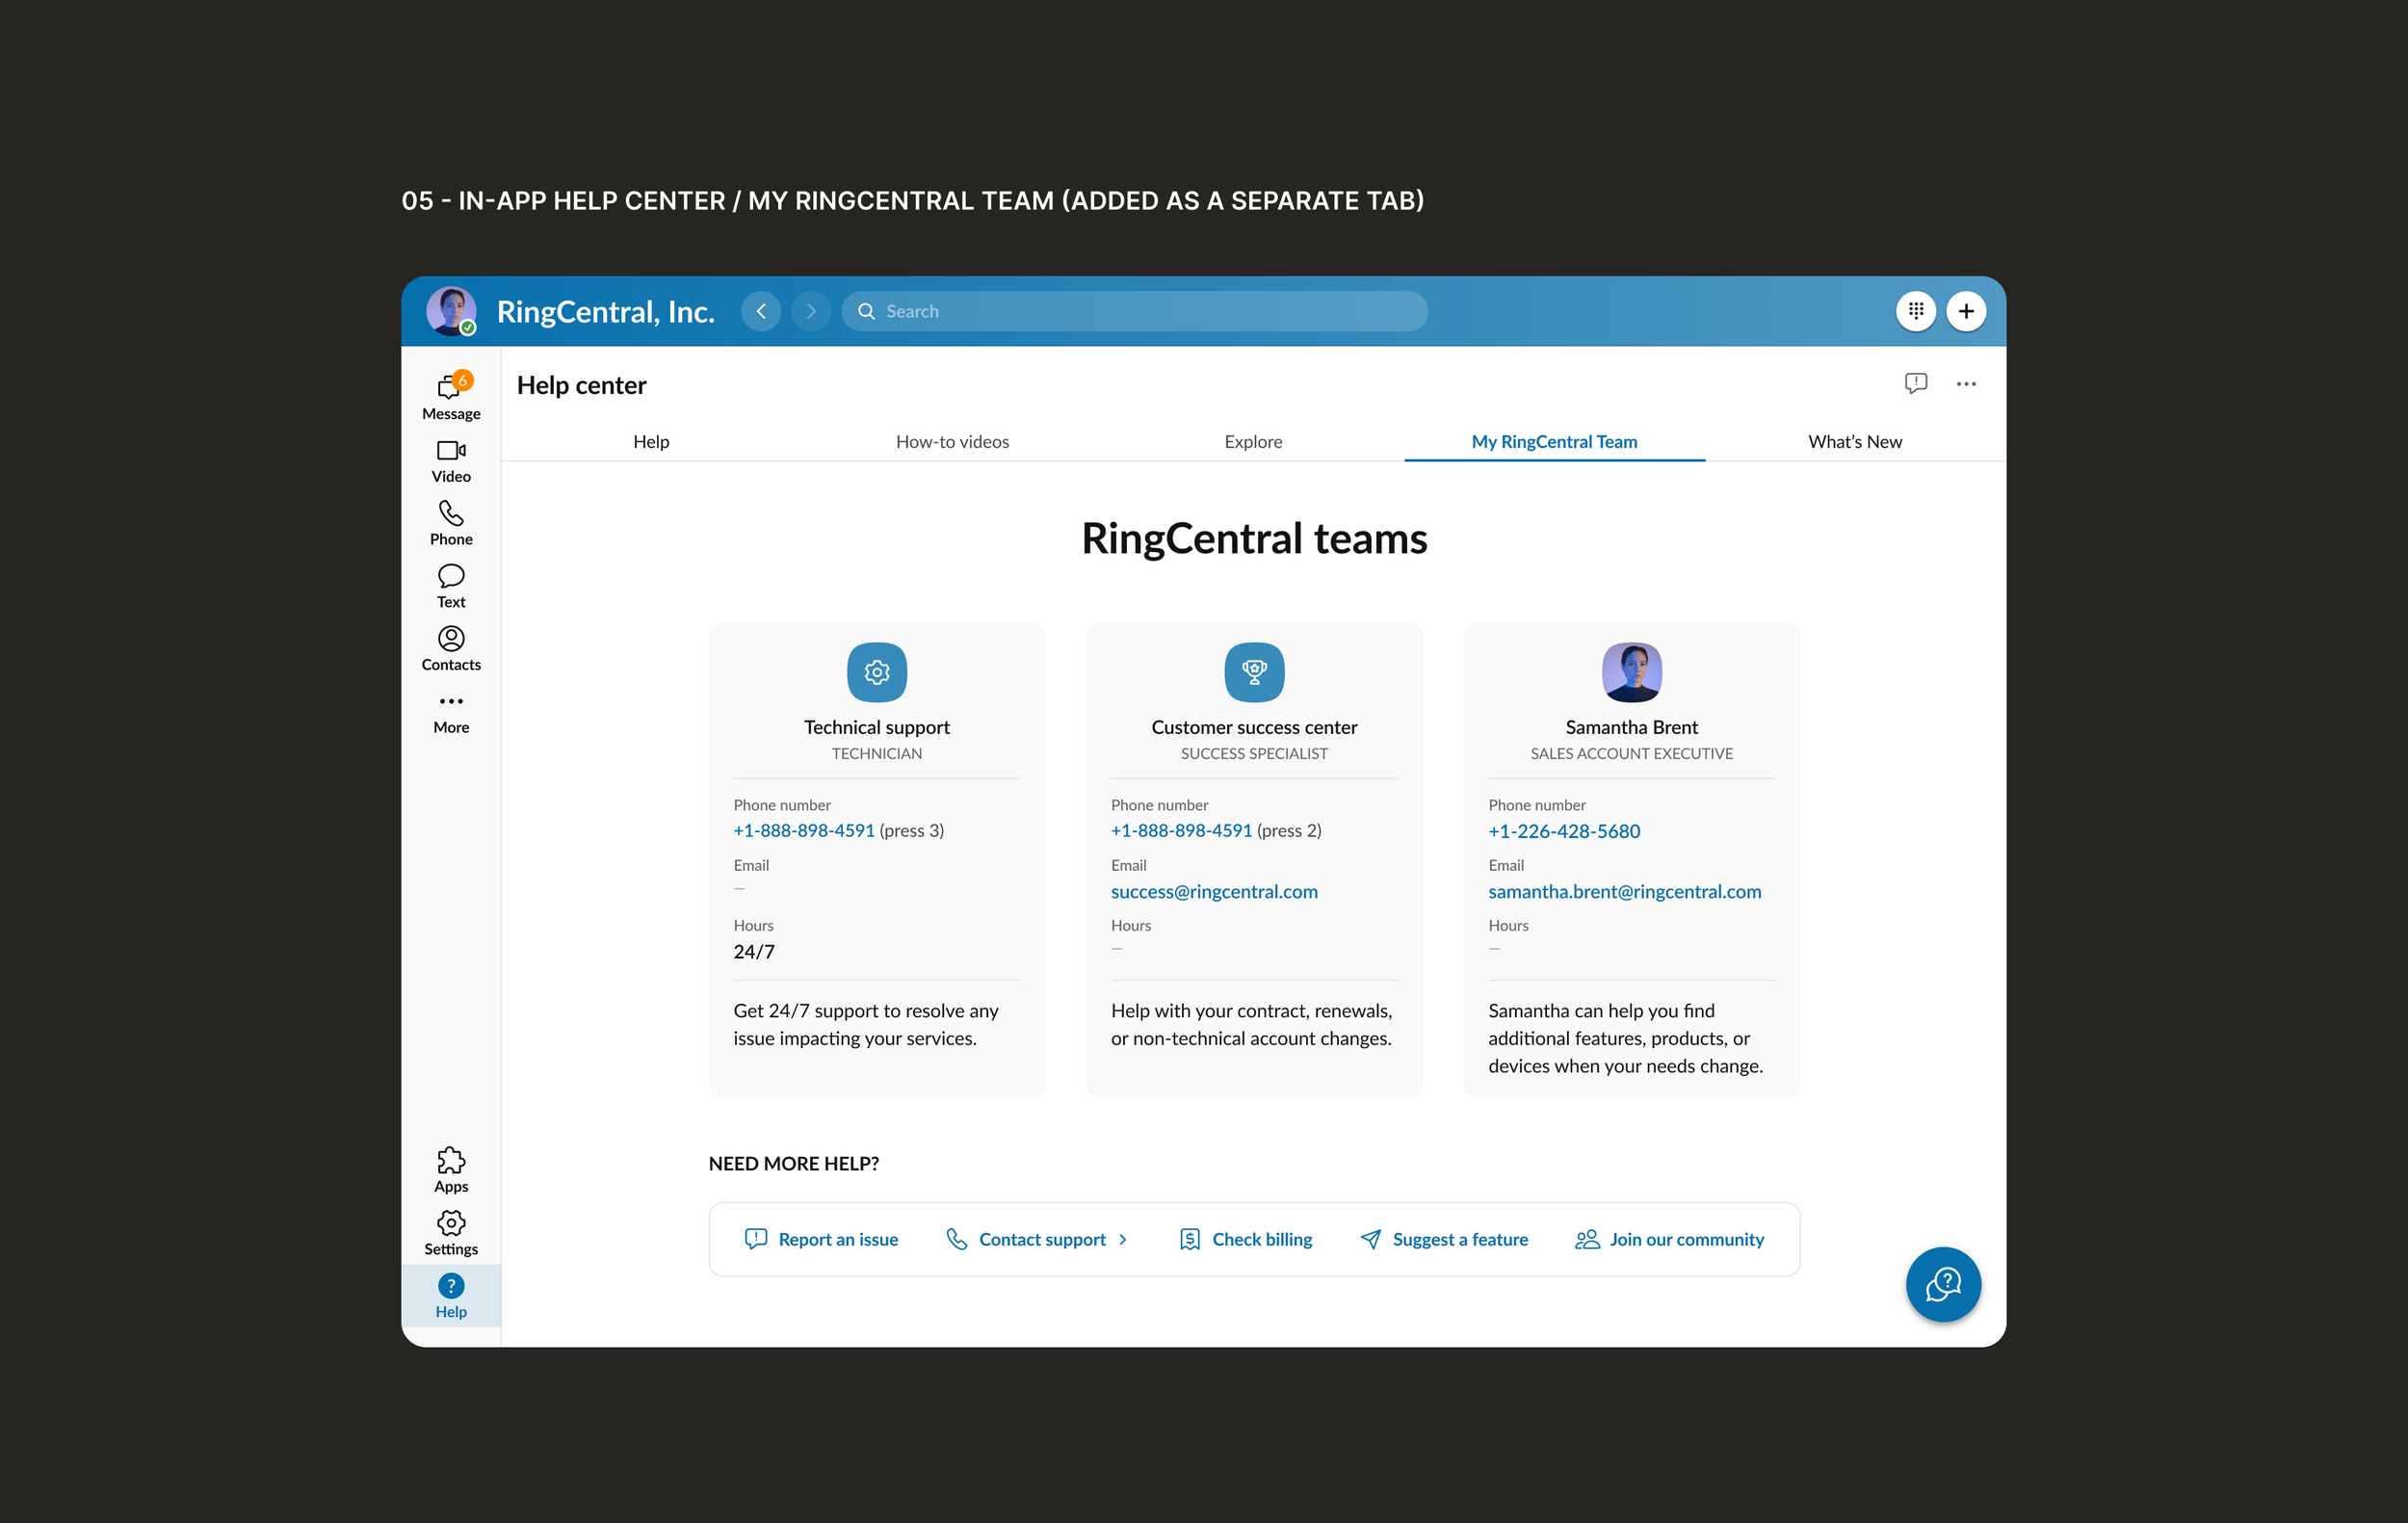Open the Message section in sidebar
Viewport: 2408px width, 1523px height.
451,396
